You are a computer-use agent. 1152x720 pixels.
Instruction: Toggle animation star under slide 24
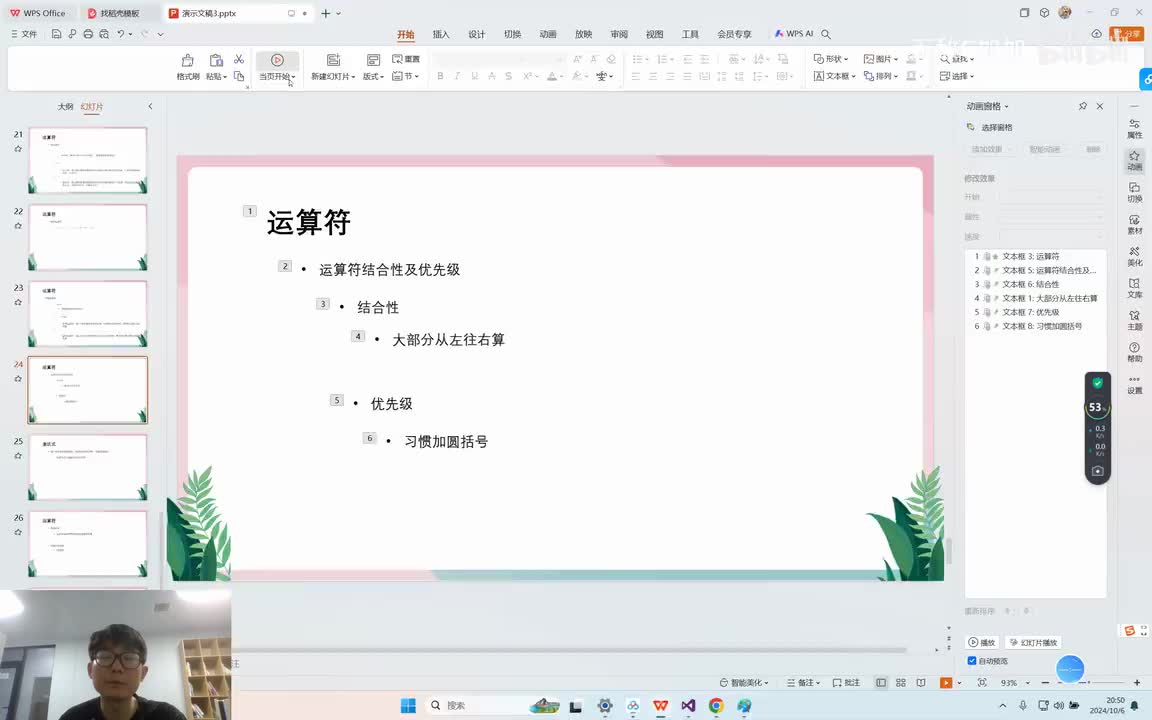click(x=18, y=379)
